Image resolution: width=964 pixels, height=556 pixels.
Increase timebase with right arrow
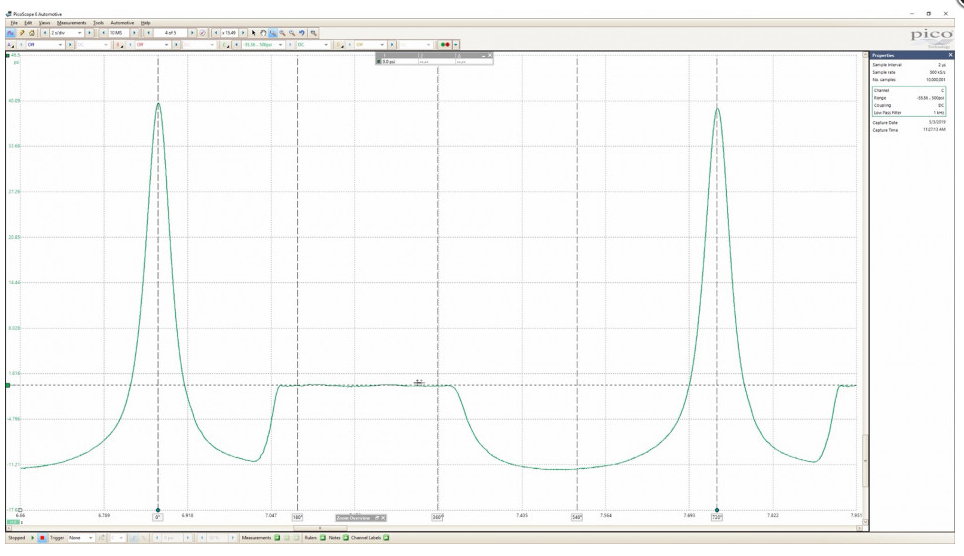[x=89, y=33]
